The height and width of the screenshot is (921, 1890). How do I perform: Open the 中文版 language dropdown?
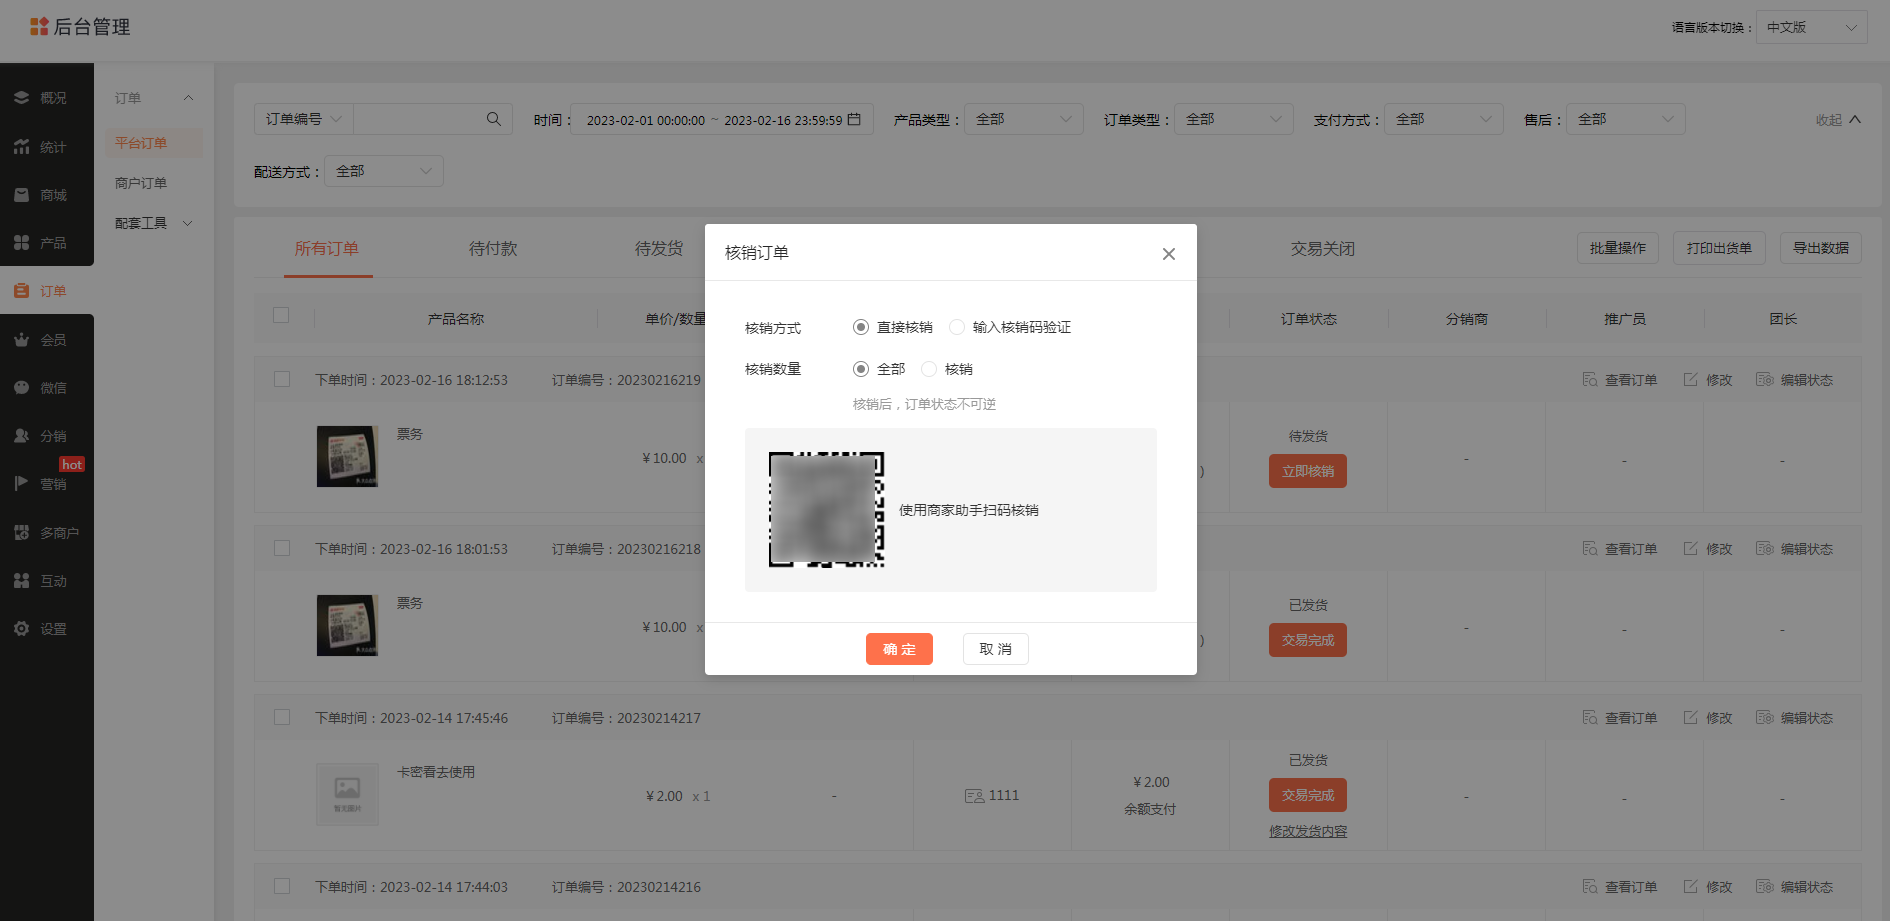(x=1812, y=27)
